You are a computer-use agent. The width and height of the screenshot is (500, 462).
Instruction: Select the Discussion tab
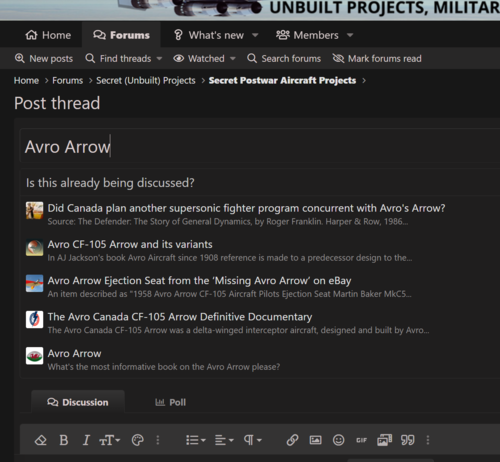78,402
